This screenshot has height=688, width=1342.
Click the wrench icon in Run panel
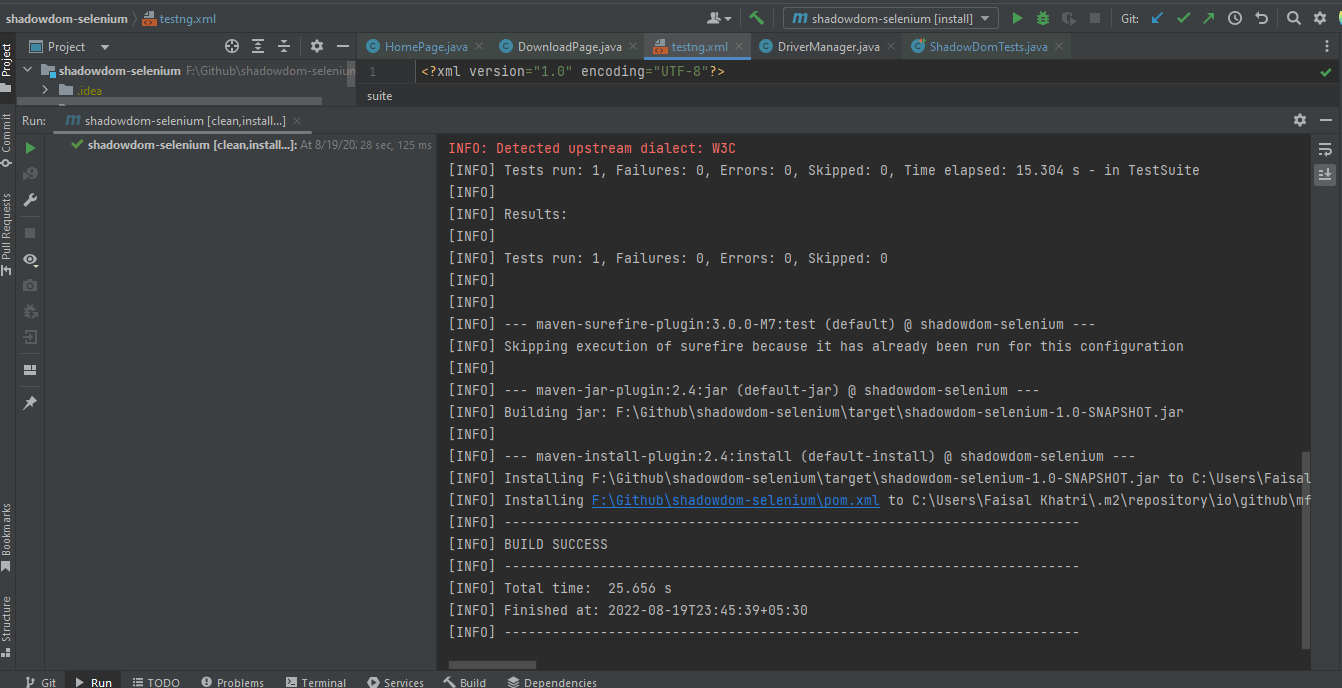click(30, 200)
